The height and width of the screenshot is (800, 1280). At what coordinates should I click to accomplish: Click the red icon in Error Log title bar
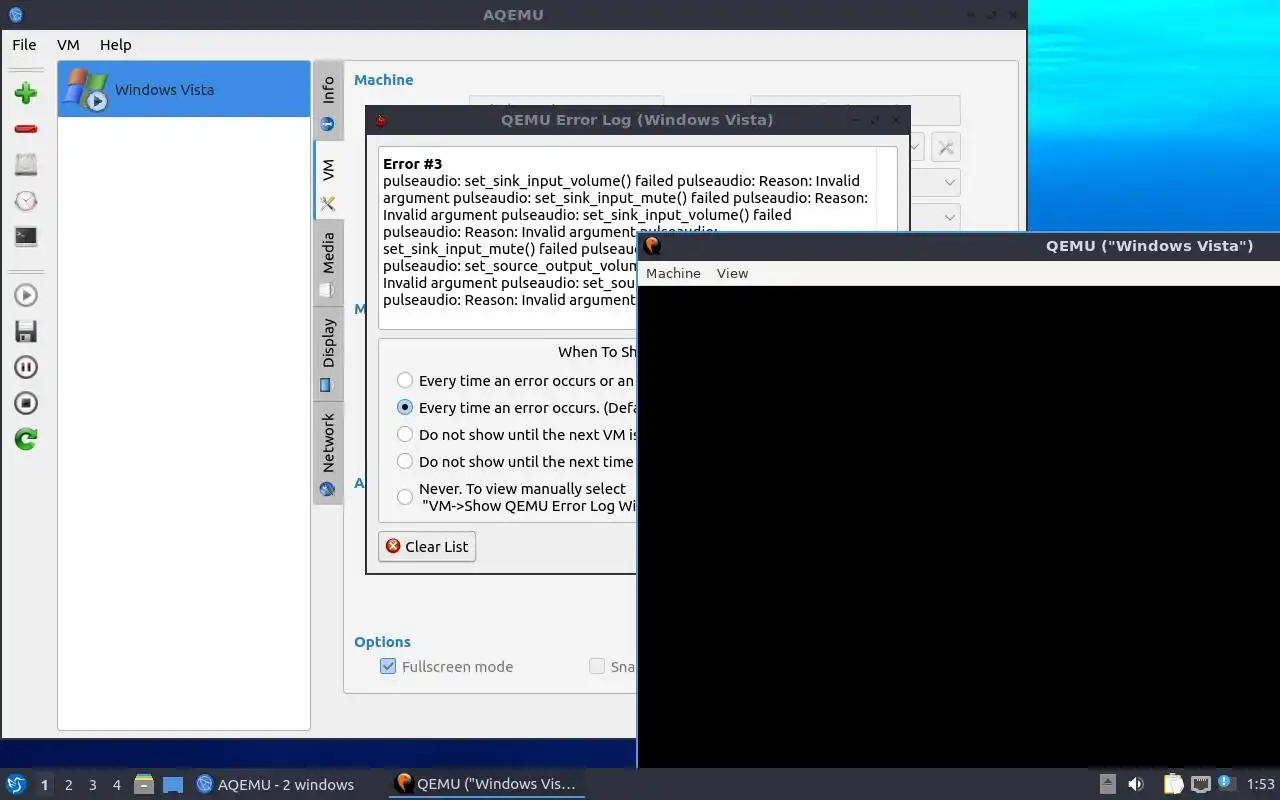pos(380,120)
